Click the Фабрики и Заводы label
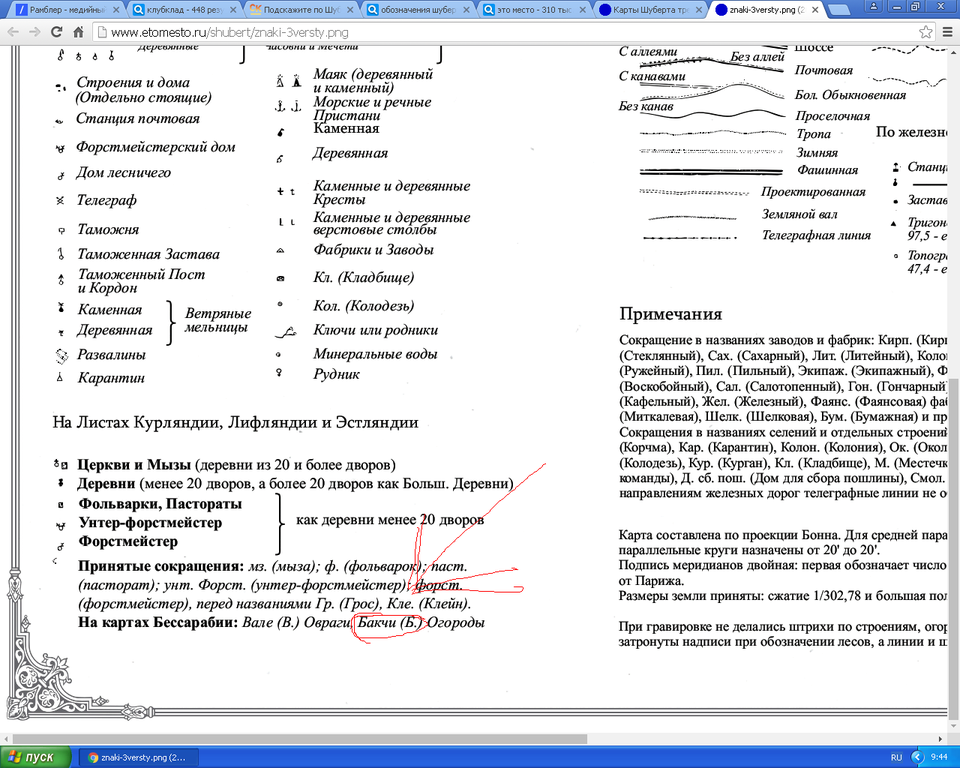 [373, 250]
